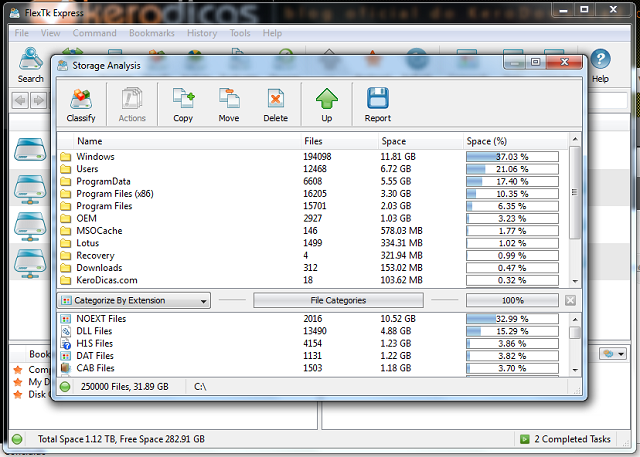This screenshot has height=457, width=640.
Task: Click the CAB Files category icon
Action: [x=65, y=368]
